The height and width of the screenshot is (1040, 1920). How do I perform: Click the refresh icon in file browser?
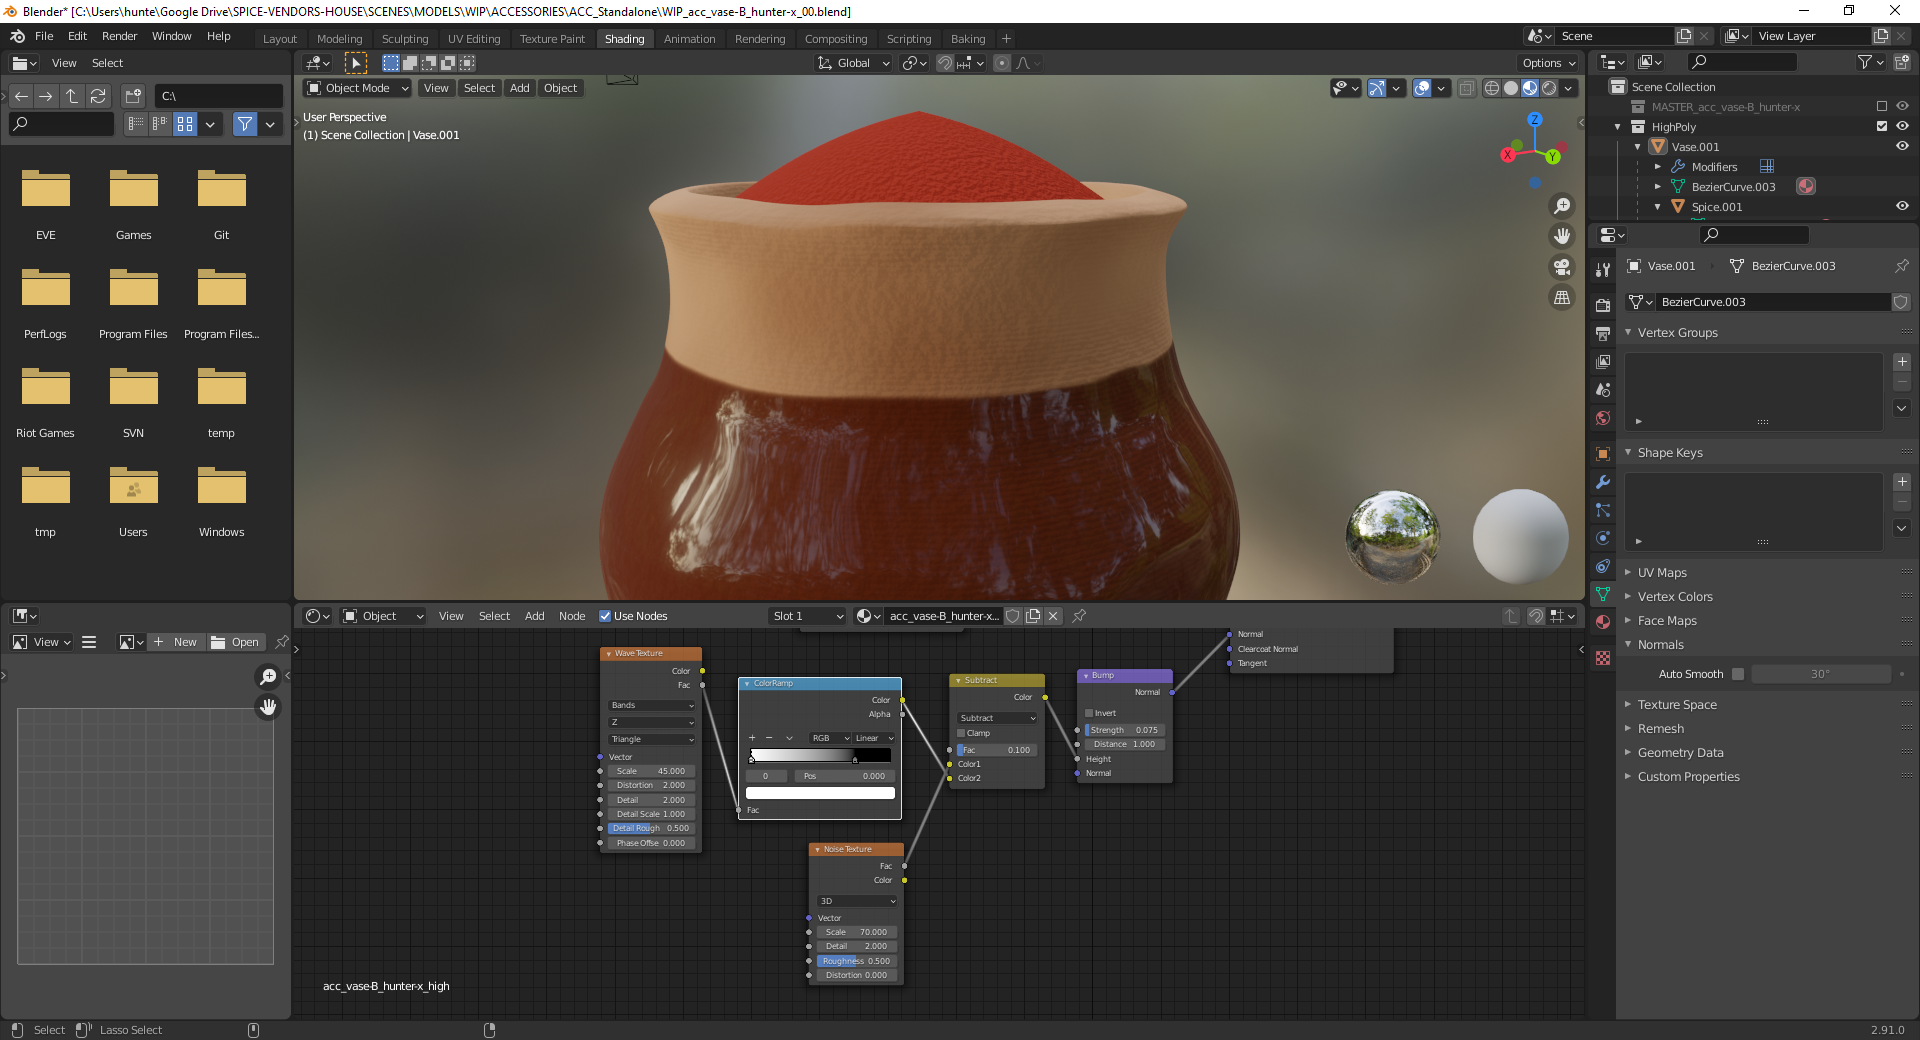98,96
